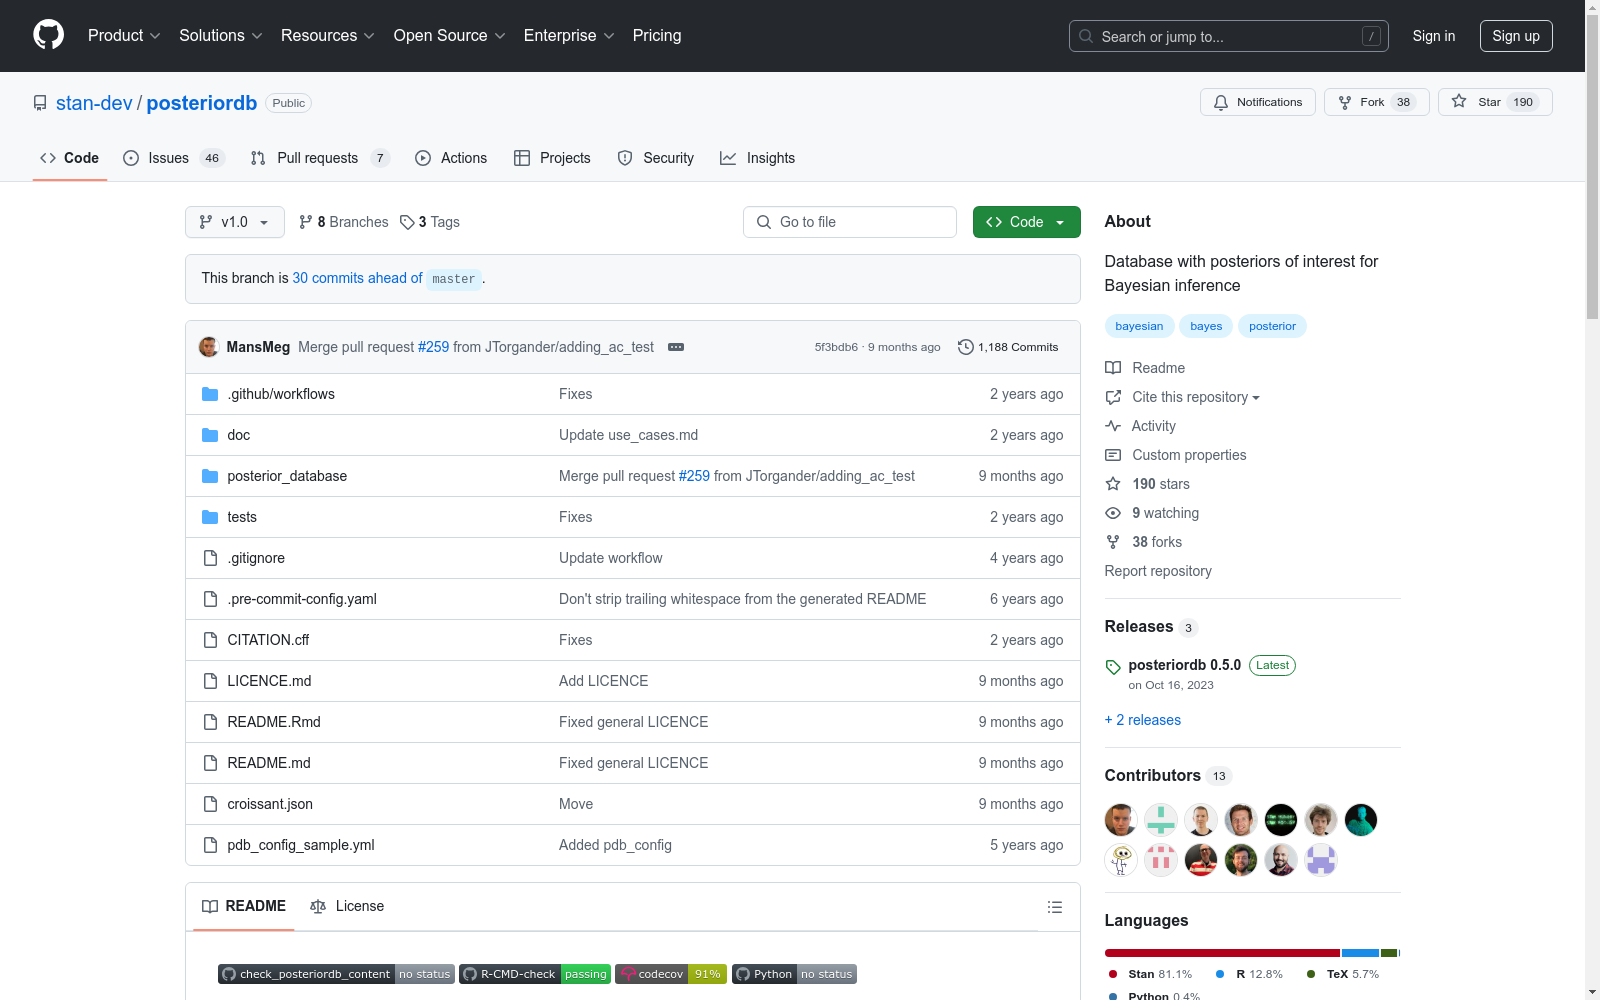Switch to the Actions tab
1600x1000 pixels.
click(x=451, y=158)
